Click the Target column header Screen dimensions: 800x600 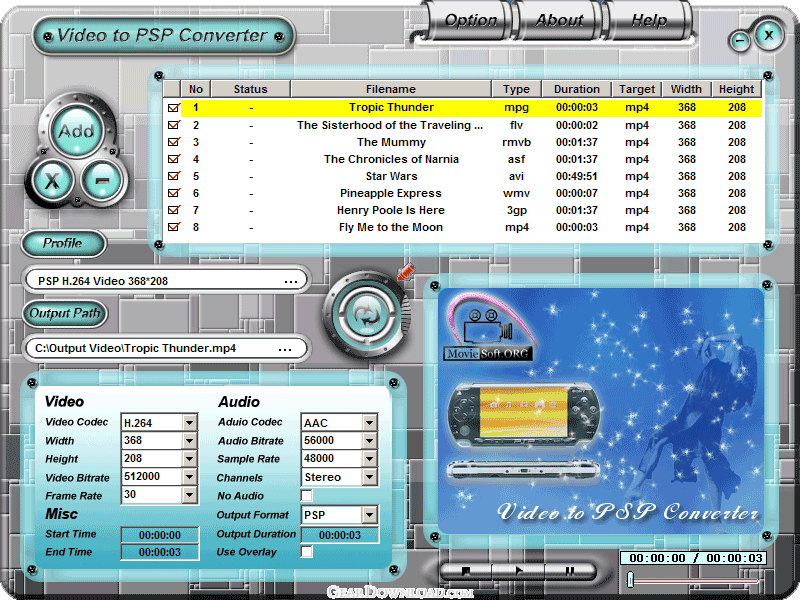click(637, 89)
